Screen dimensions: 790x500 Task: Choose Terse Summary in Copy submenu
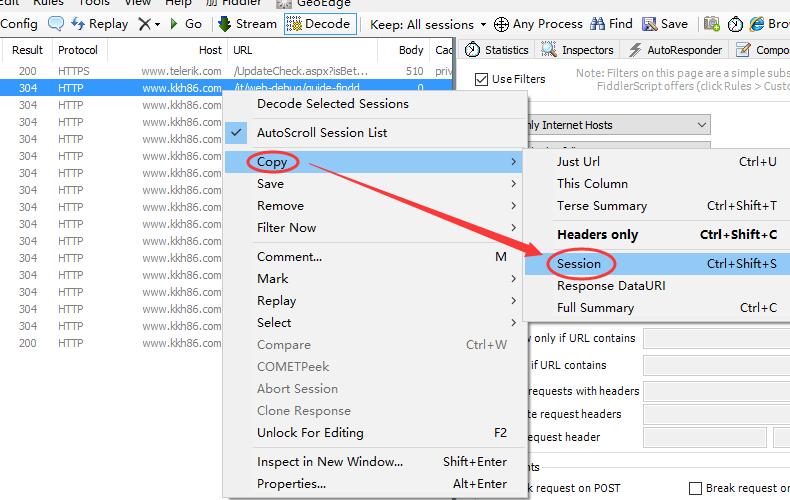pos(657,206)
